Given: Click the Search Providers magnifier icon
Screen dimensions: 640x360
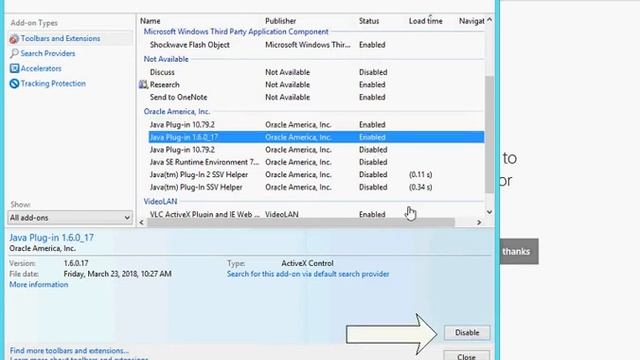Looking at the screenshot, I should coord(14,53).
